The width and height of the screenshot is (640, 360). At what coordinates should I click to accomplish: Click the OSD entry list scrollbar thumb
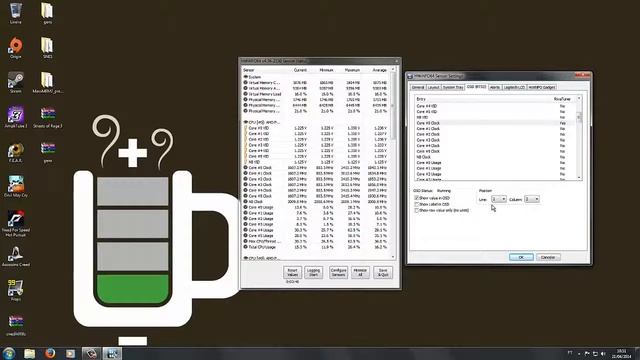pos(579,117)
